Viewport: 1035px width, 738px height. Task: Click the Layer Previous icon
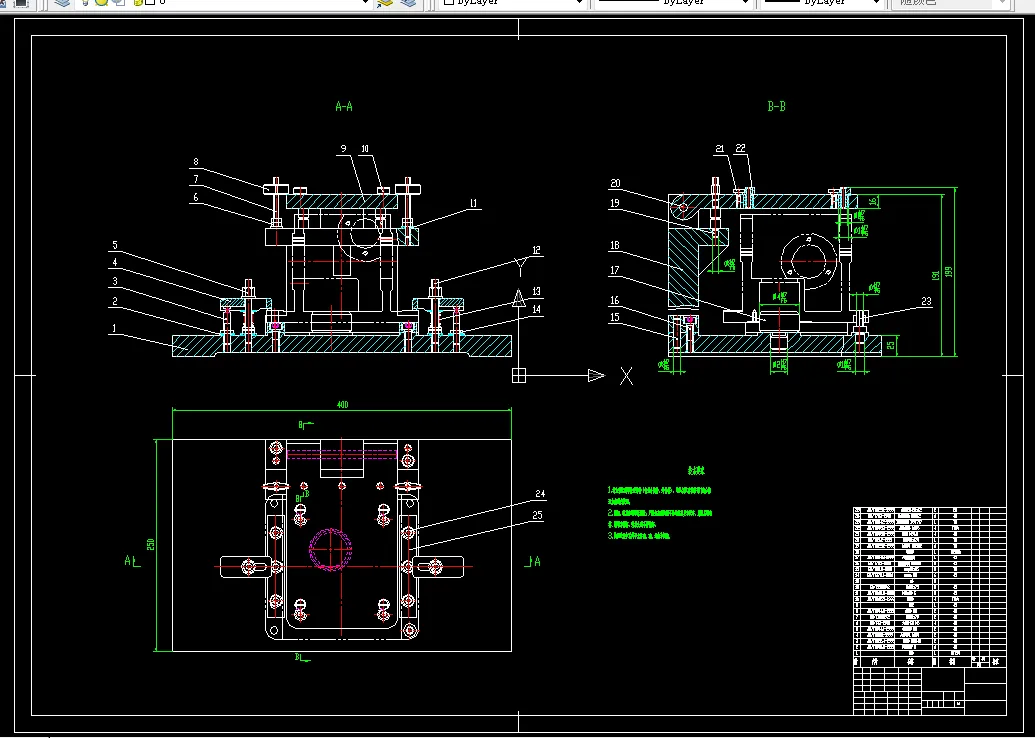[409, 3]
